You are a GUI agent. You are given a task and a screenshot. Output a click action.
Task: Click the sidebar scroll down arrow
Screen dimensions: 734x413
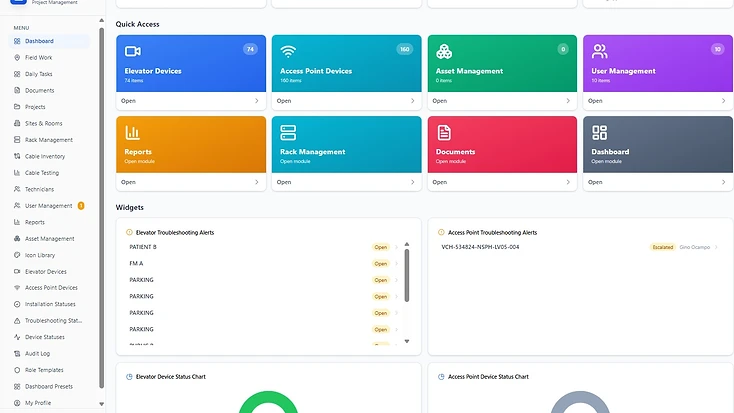pyautogui.click(x=102, y=404)
